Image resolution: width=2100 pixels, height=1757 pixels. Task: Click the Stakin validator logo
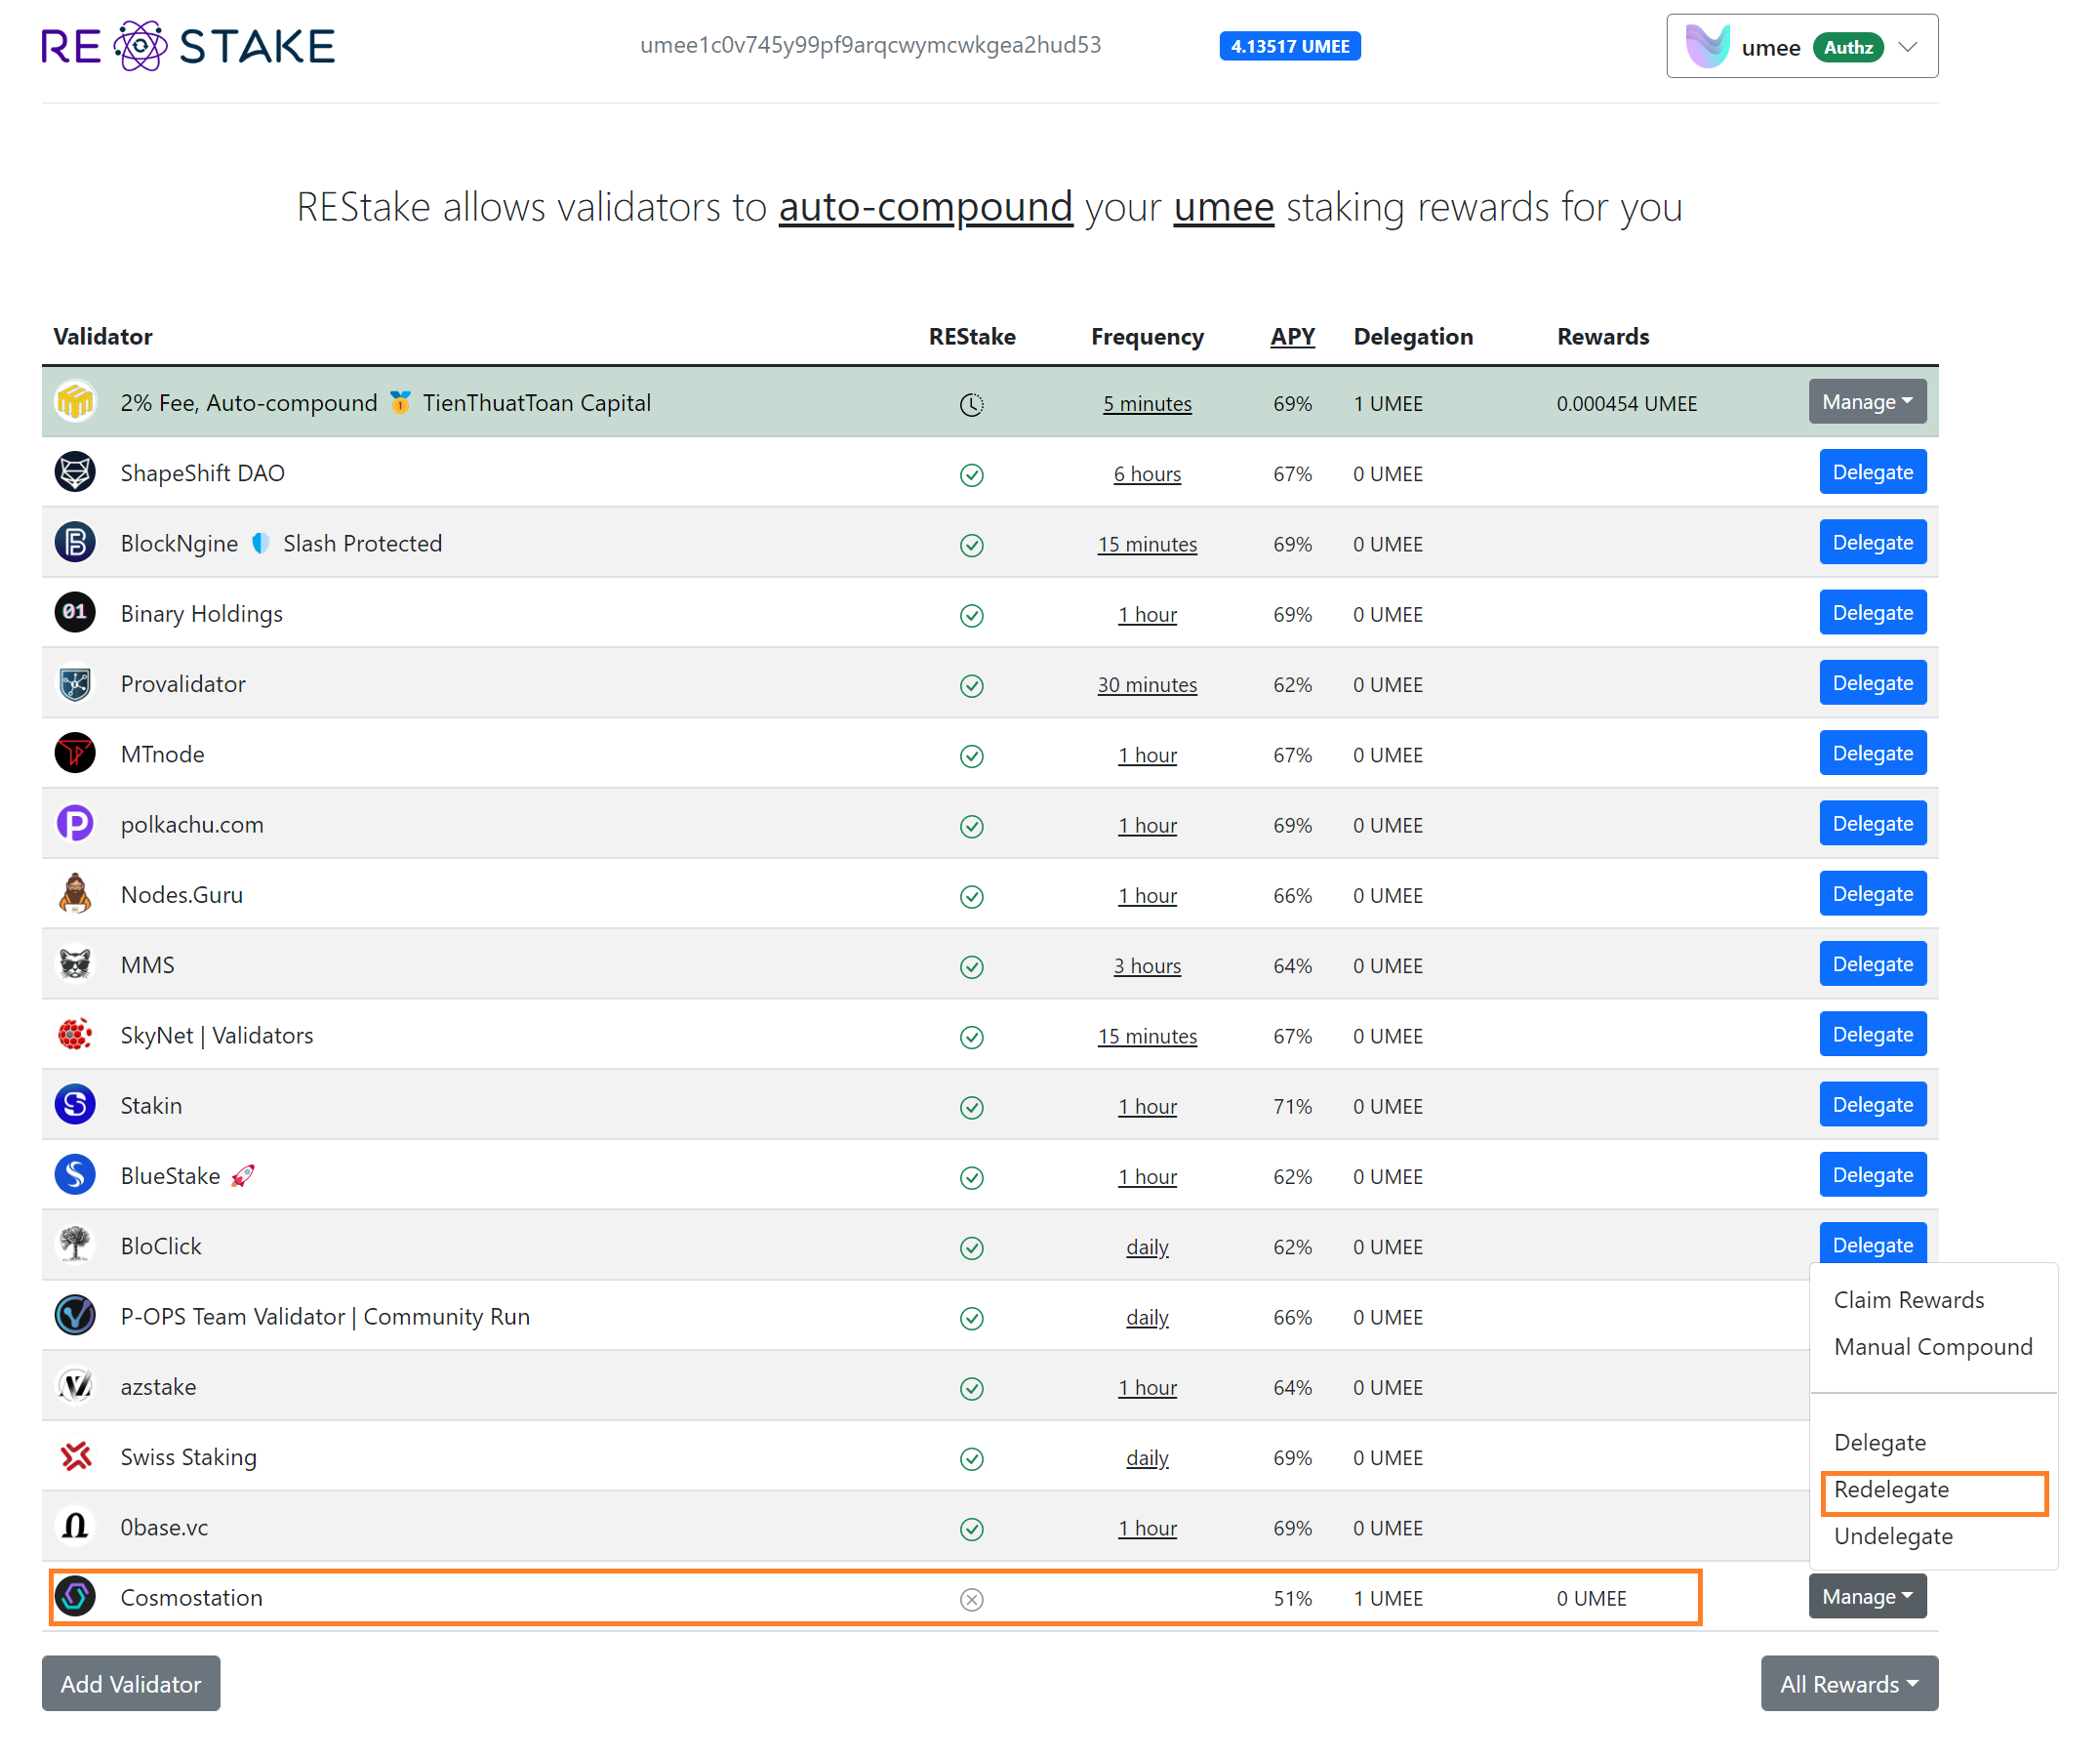(x=75, y=1105)
